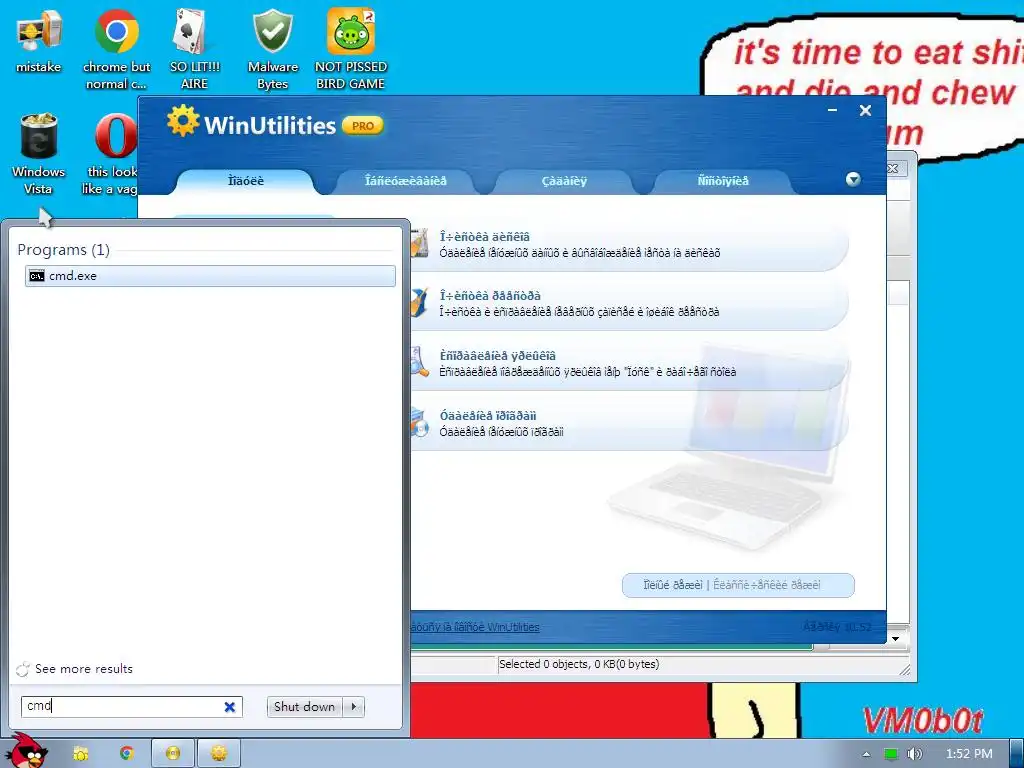This screenshot has width=1024, height=768.
Task: Click the Show desktop strip
Action: [1016, 754]
